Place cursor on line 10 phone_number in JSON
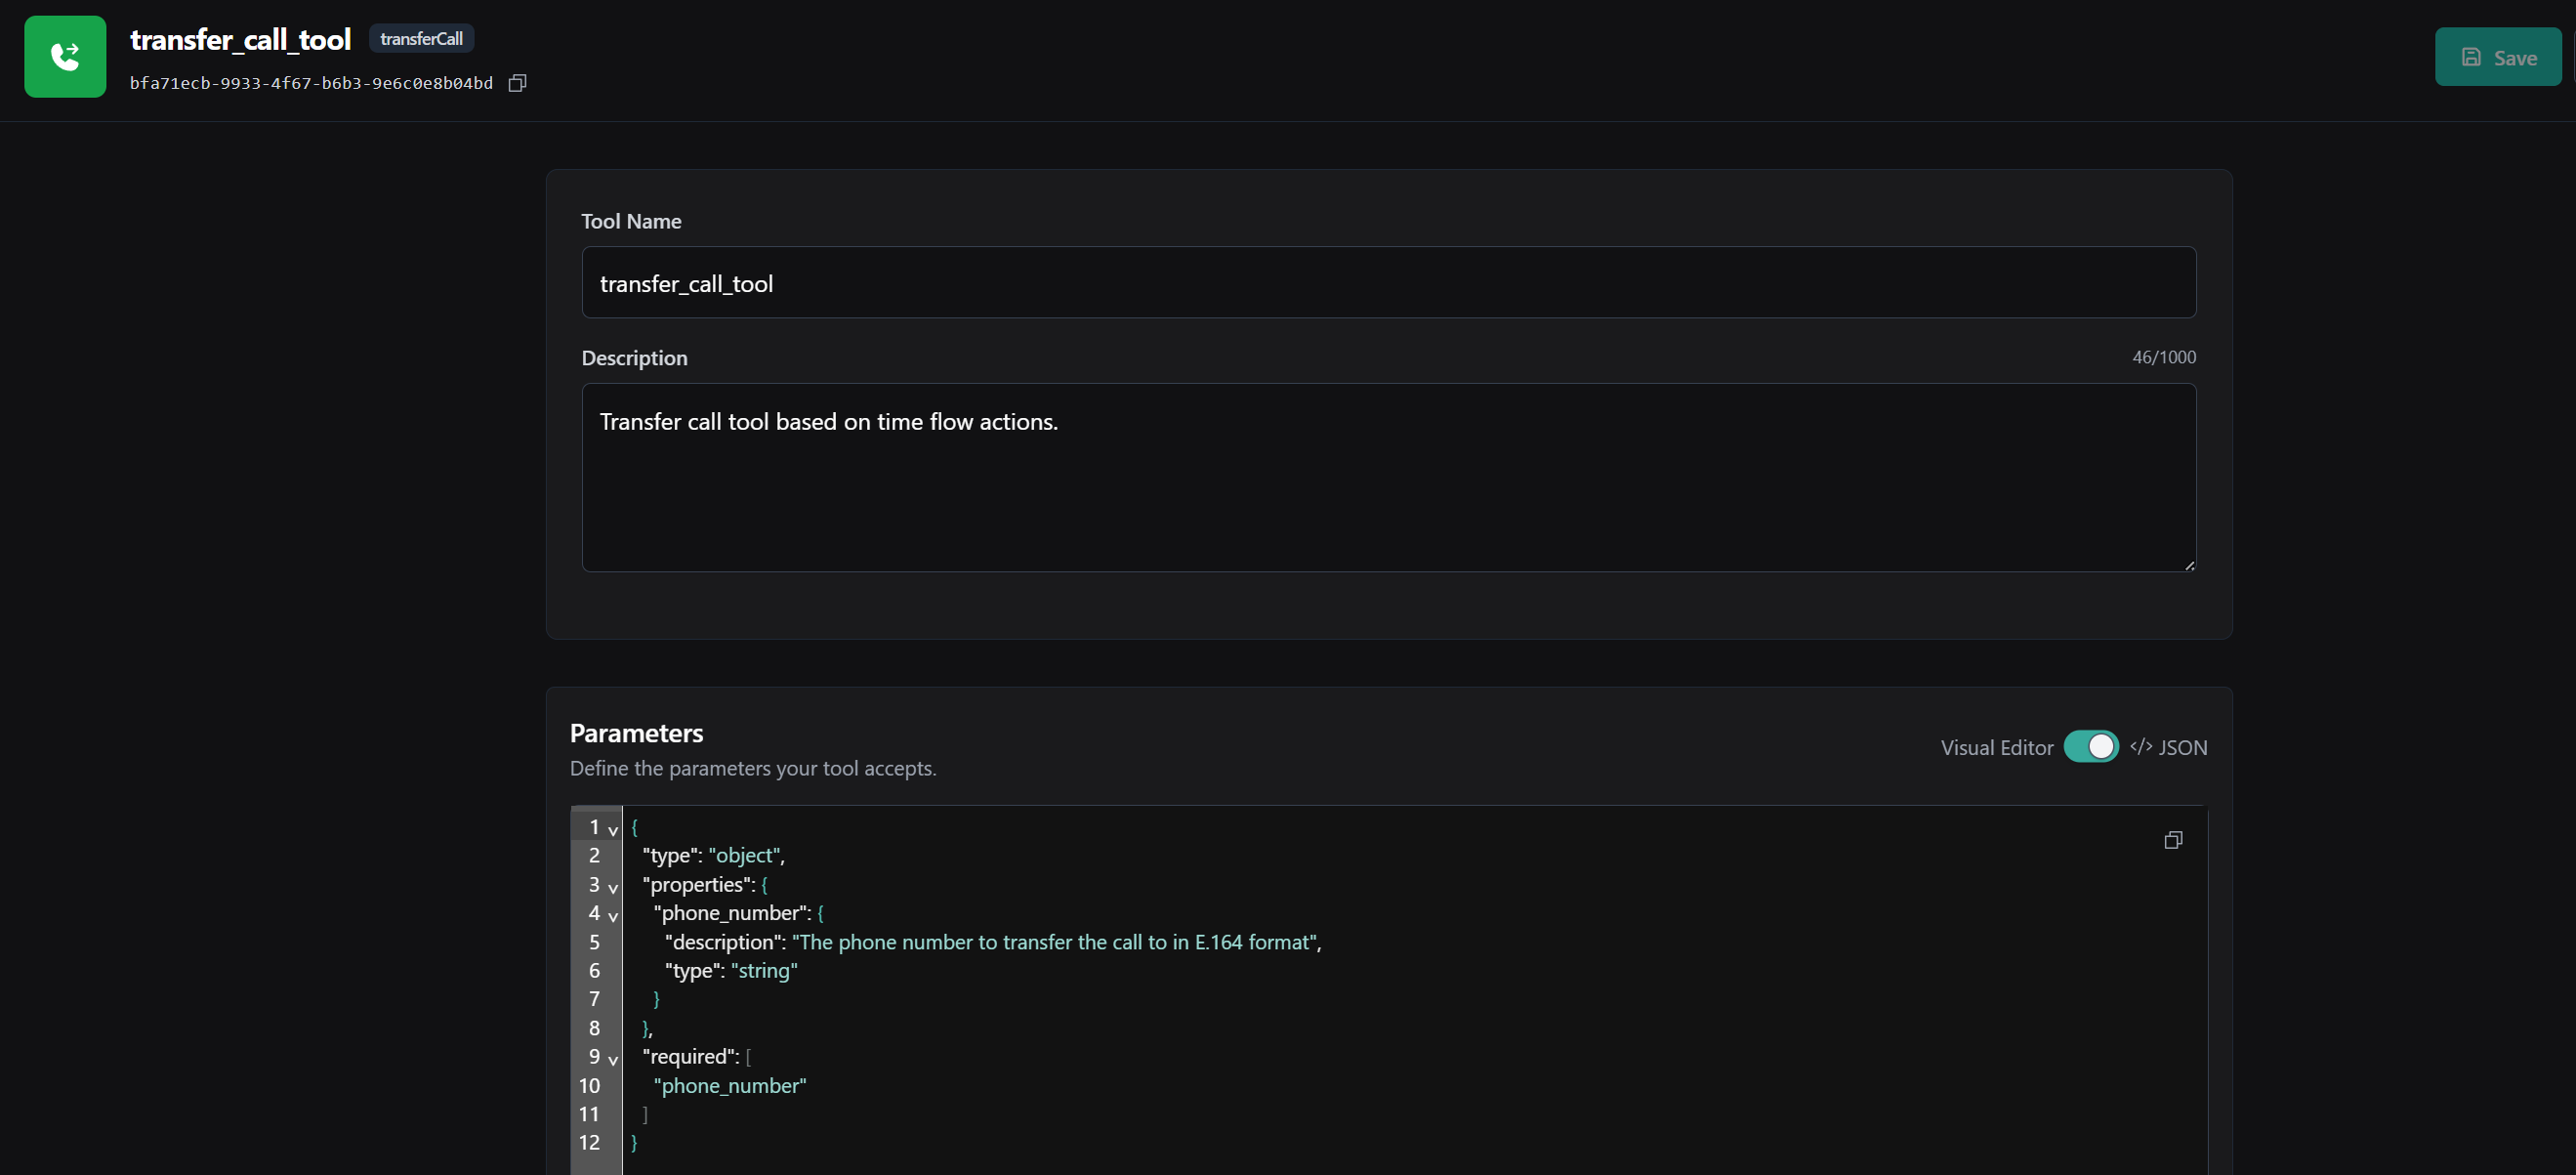2576x1175 pixels. (x=730, y=1086)
